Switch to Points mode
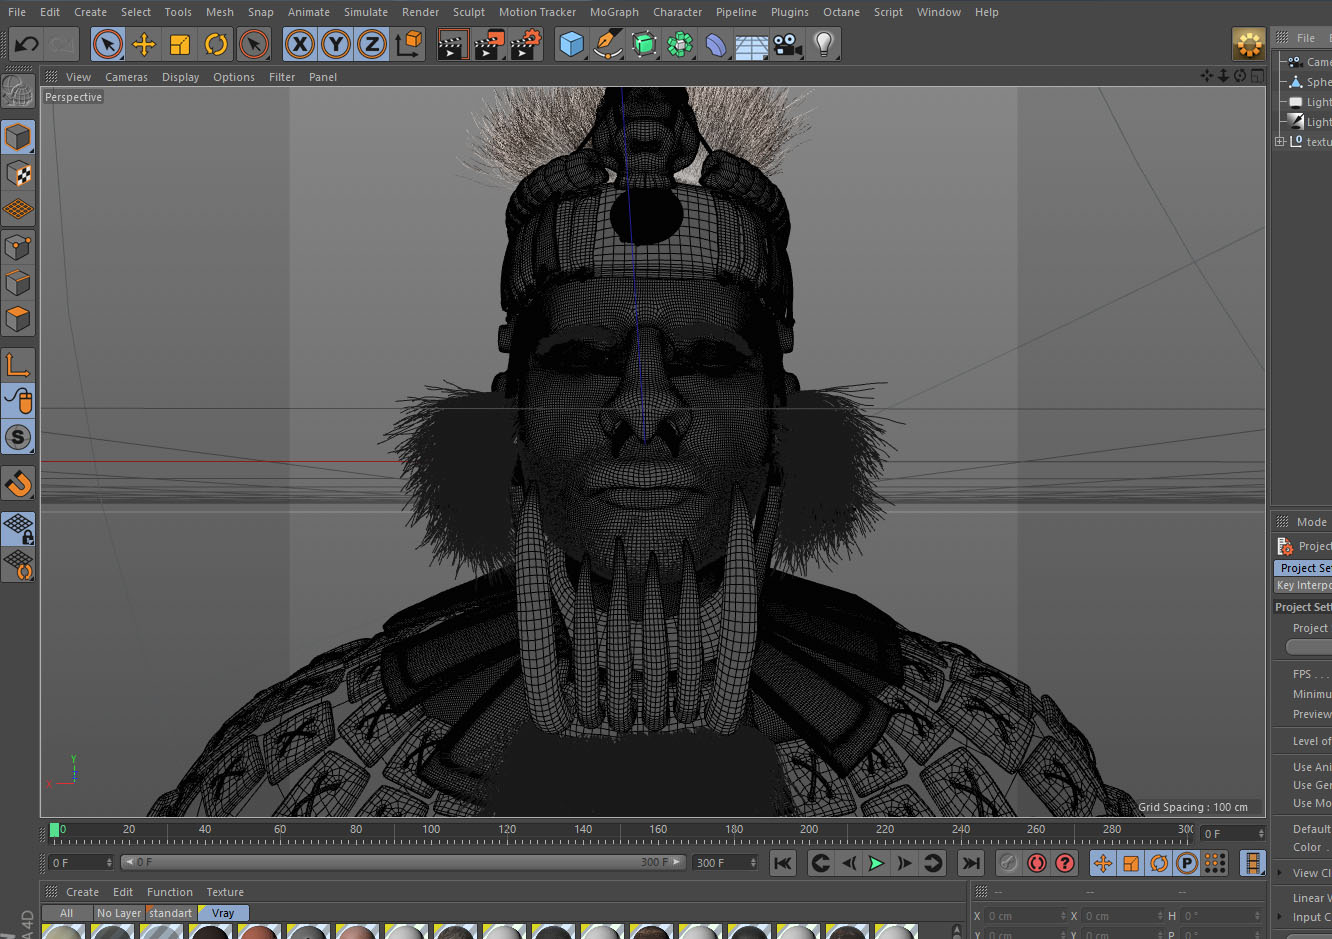 pos(18,246)
